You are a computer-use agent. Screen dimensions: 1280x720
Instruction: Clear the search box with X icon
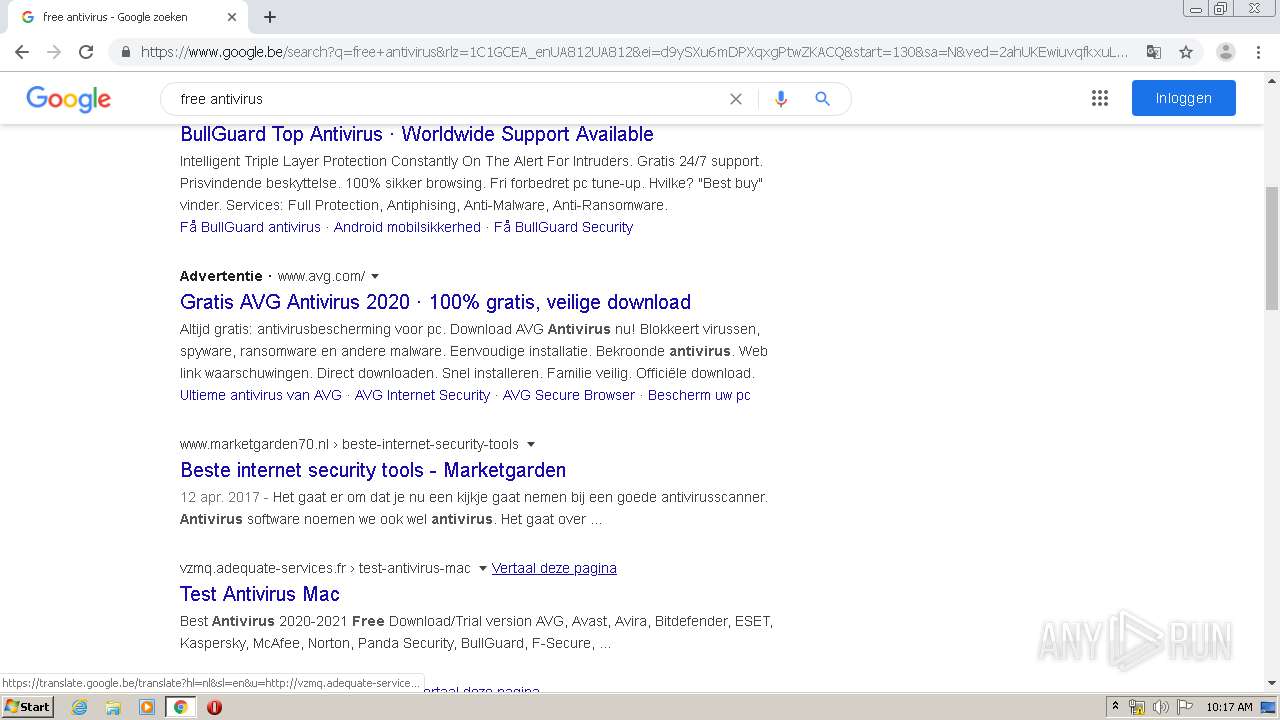click(736, 99)
